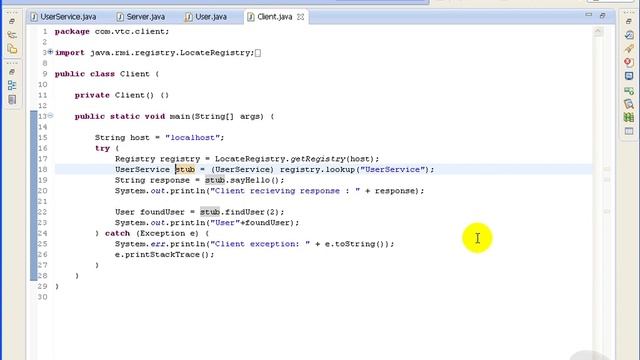640x360 pixels.
Task: Restore the right-side minimized view stack
Action: tap(629, 21)
